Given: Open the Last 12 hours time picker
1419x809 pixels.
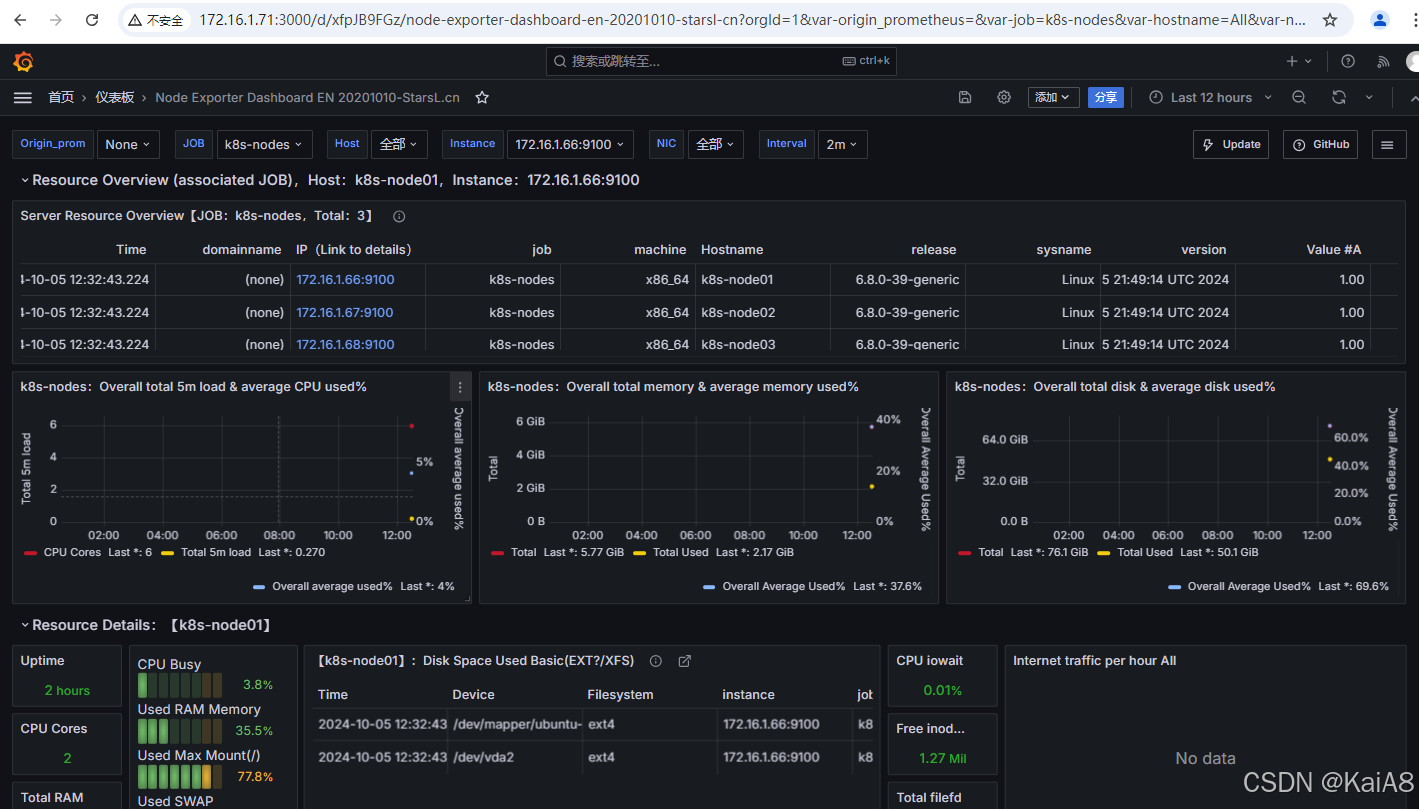Looking at the screenshot, I should click(x=1210, y=97).
